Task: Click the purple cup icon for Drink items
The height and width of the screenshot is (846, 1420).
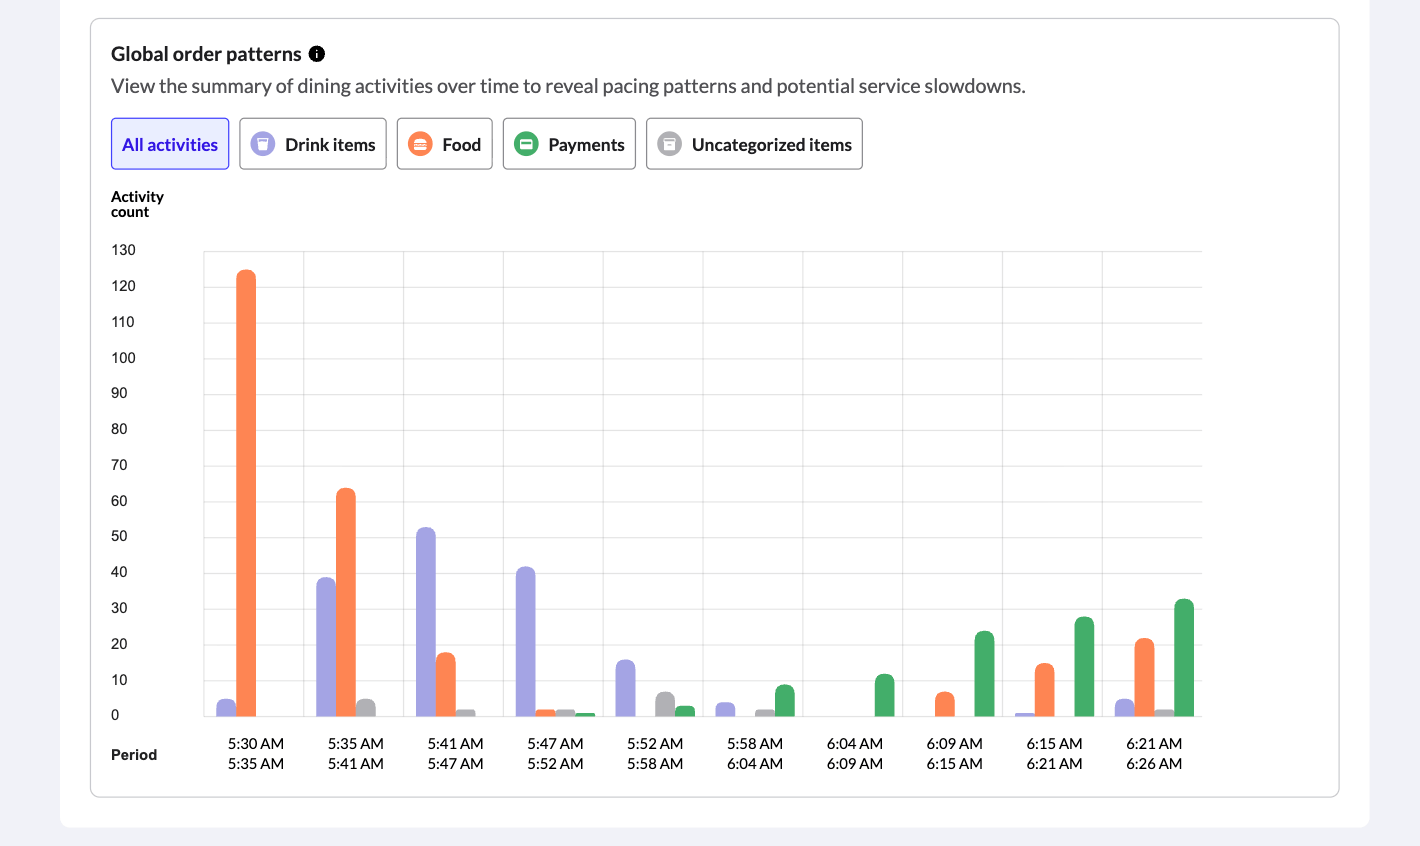Action: (262, 144)
